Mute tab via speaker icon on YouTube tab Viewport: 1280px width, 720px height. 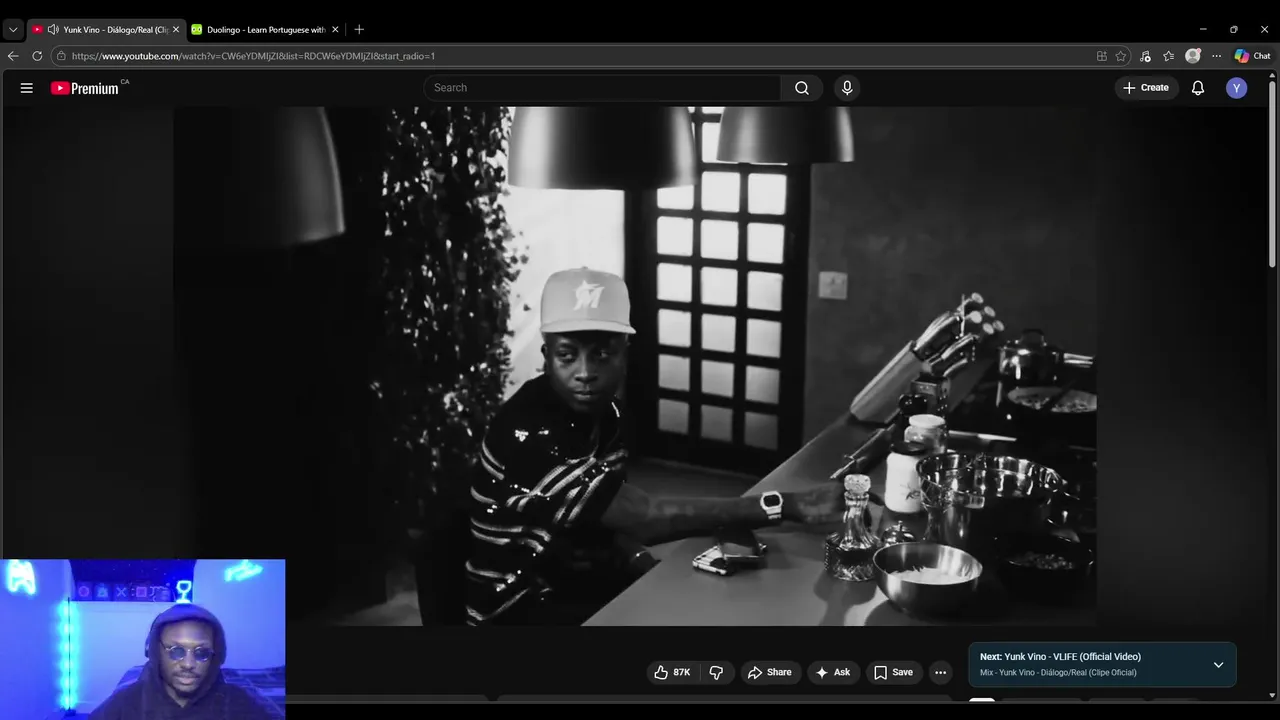(x=53, y=30)
